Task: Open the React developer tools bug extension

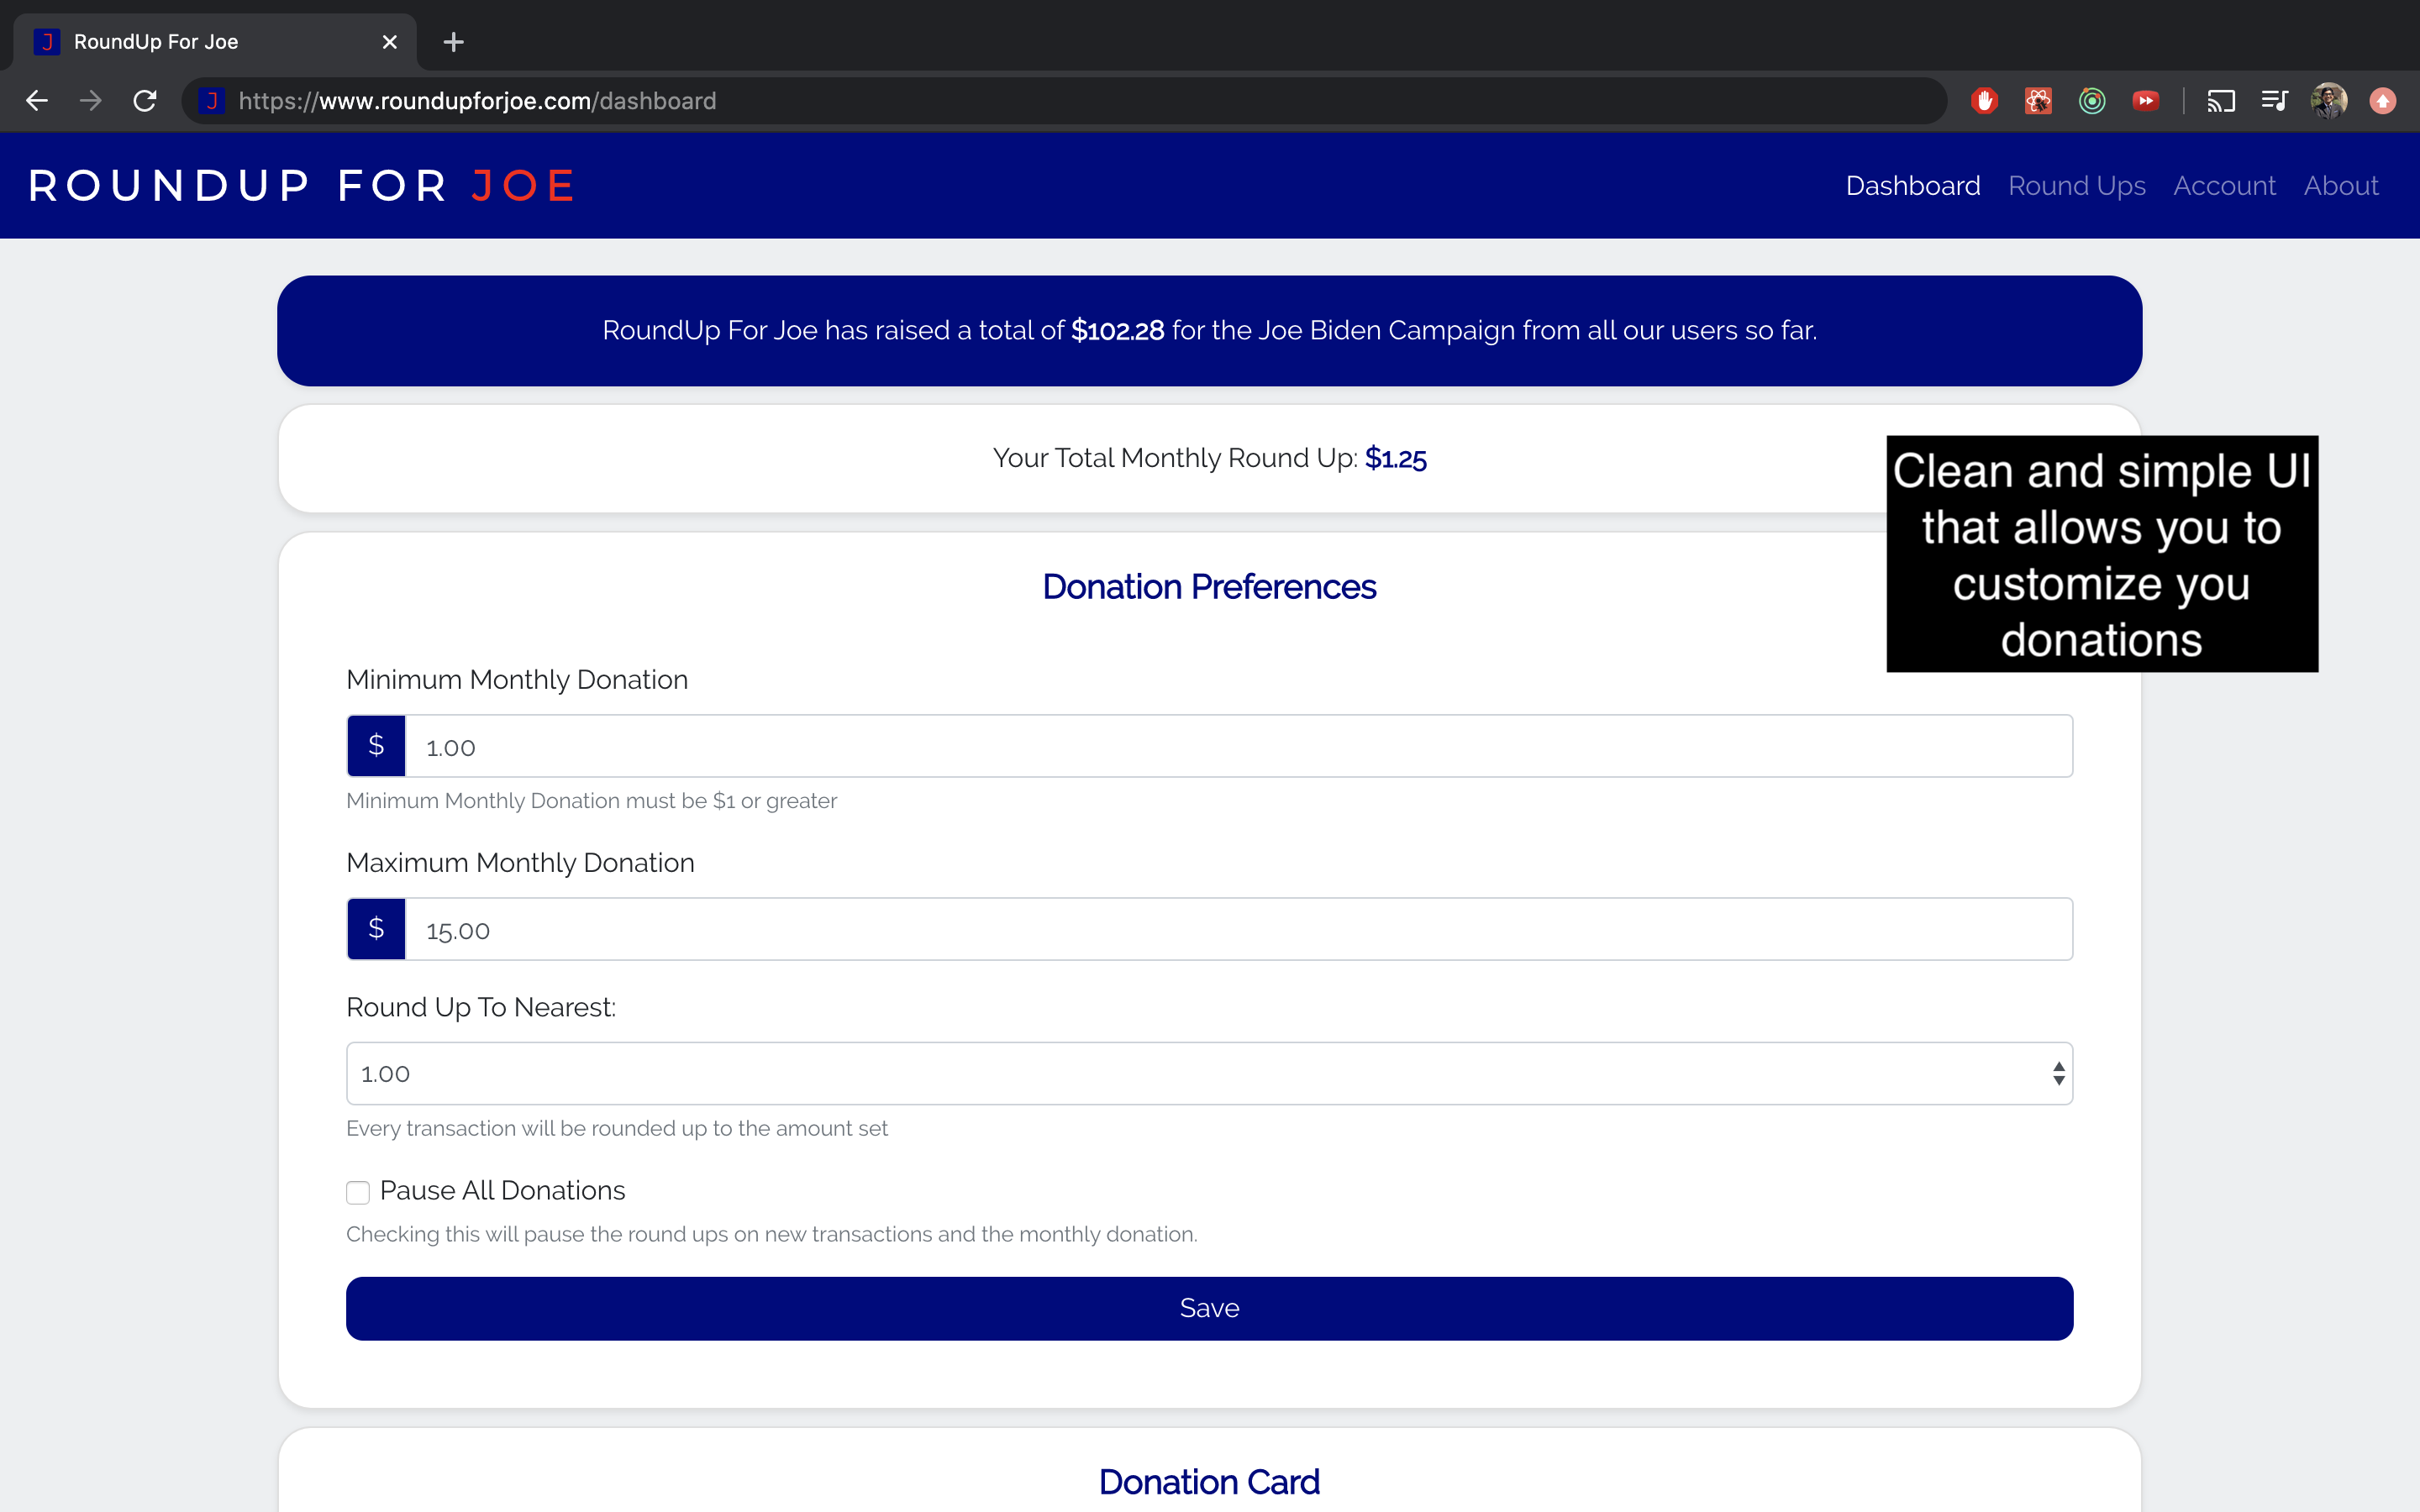Action: click(2038, 101)
